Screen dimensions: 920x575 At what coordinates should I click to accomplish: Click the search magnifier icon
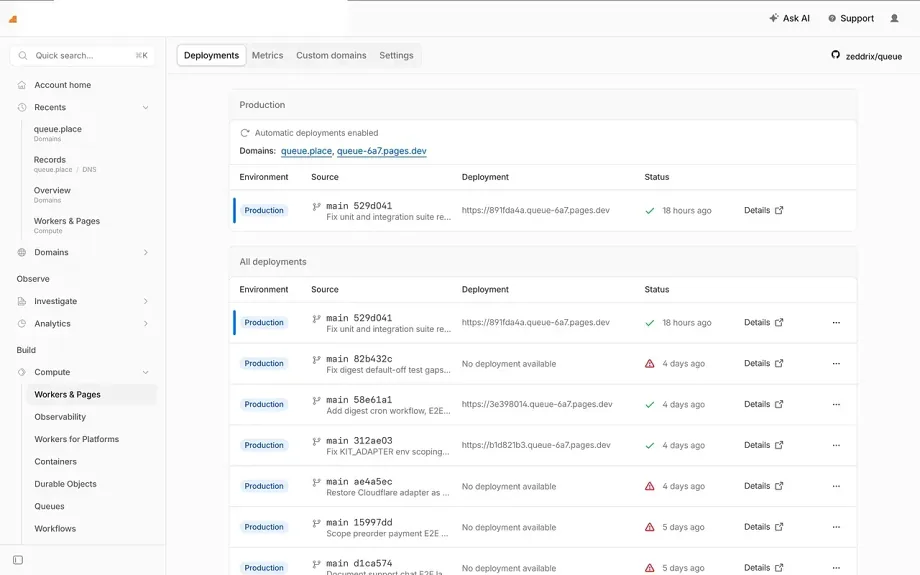coord(23,56)
